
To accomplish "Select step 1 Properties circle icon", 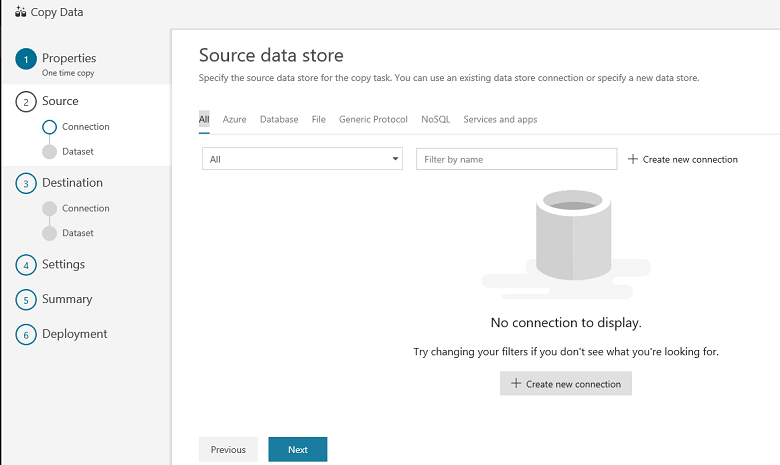I will click(25, 59).
